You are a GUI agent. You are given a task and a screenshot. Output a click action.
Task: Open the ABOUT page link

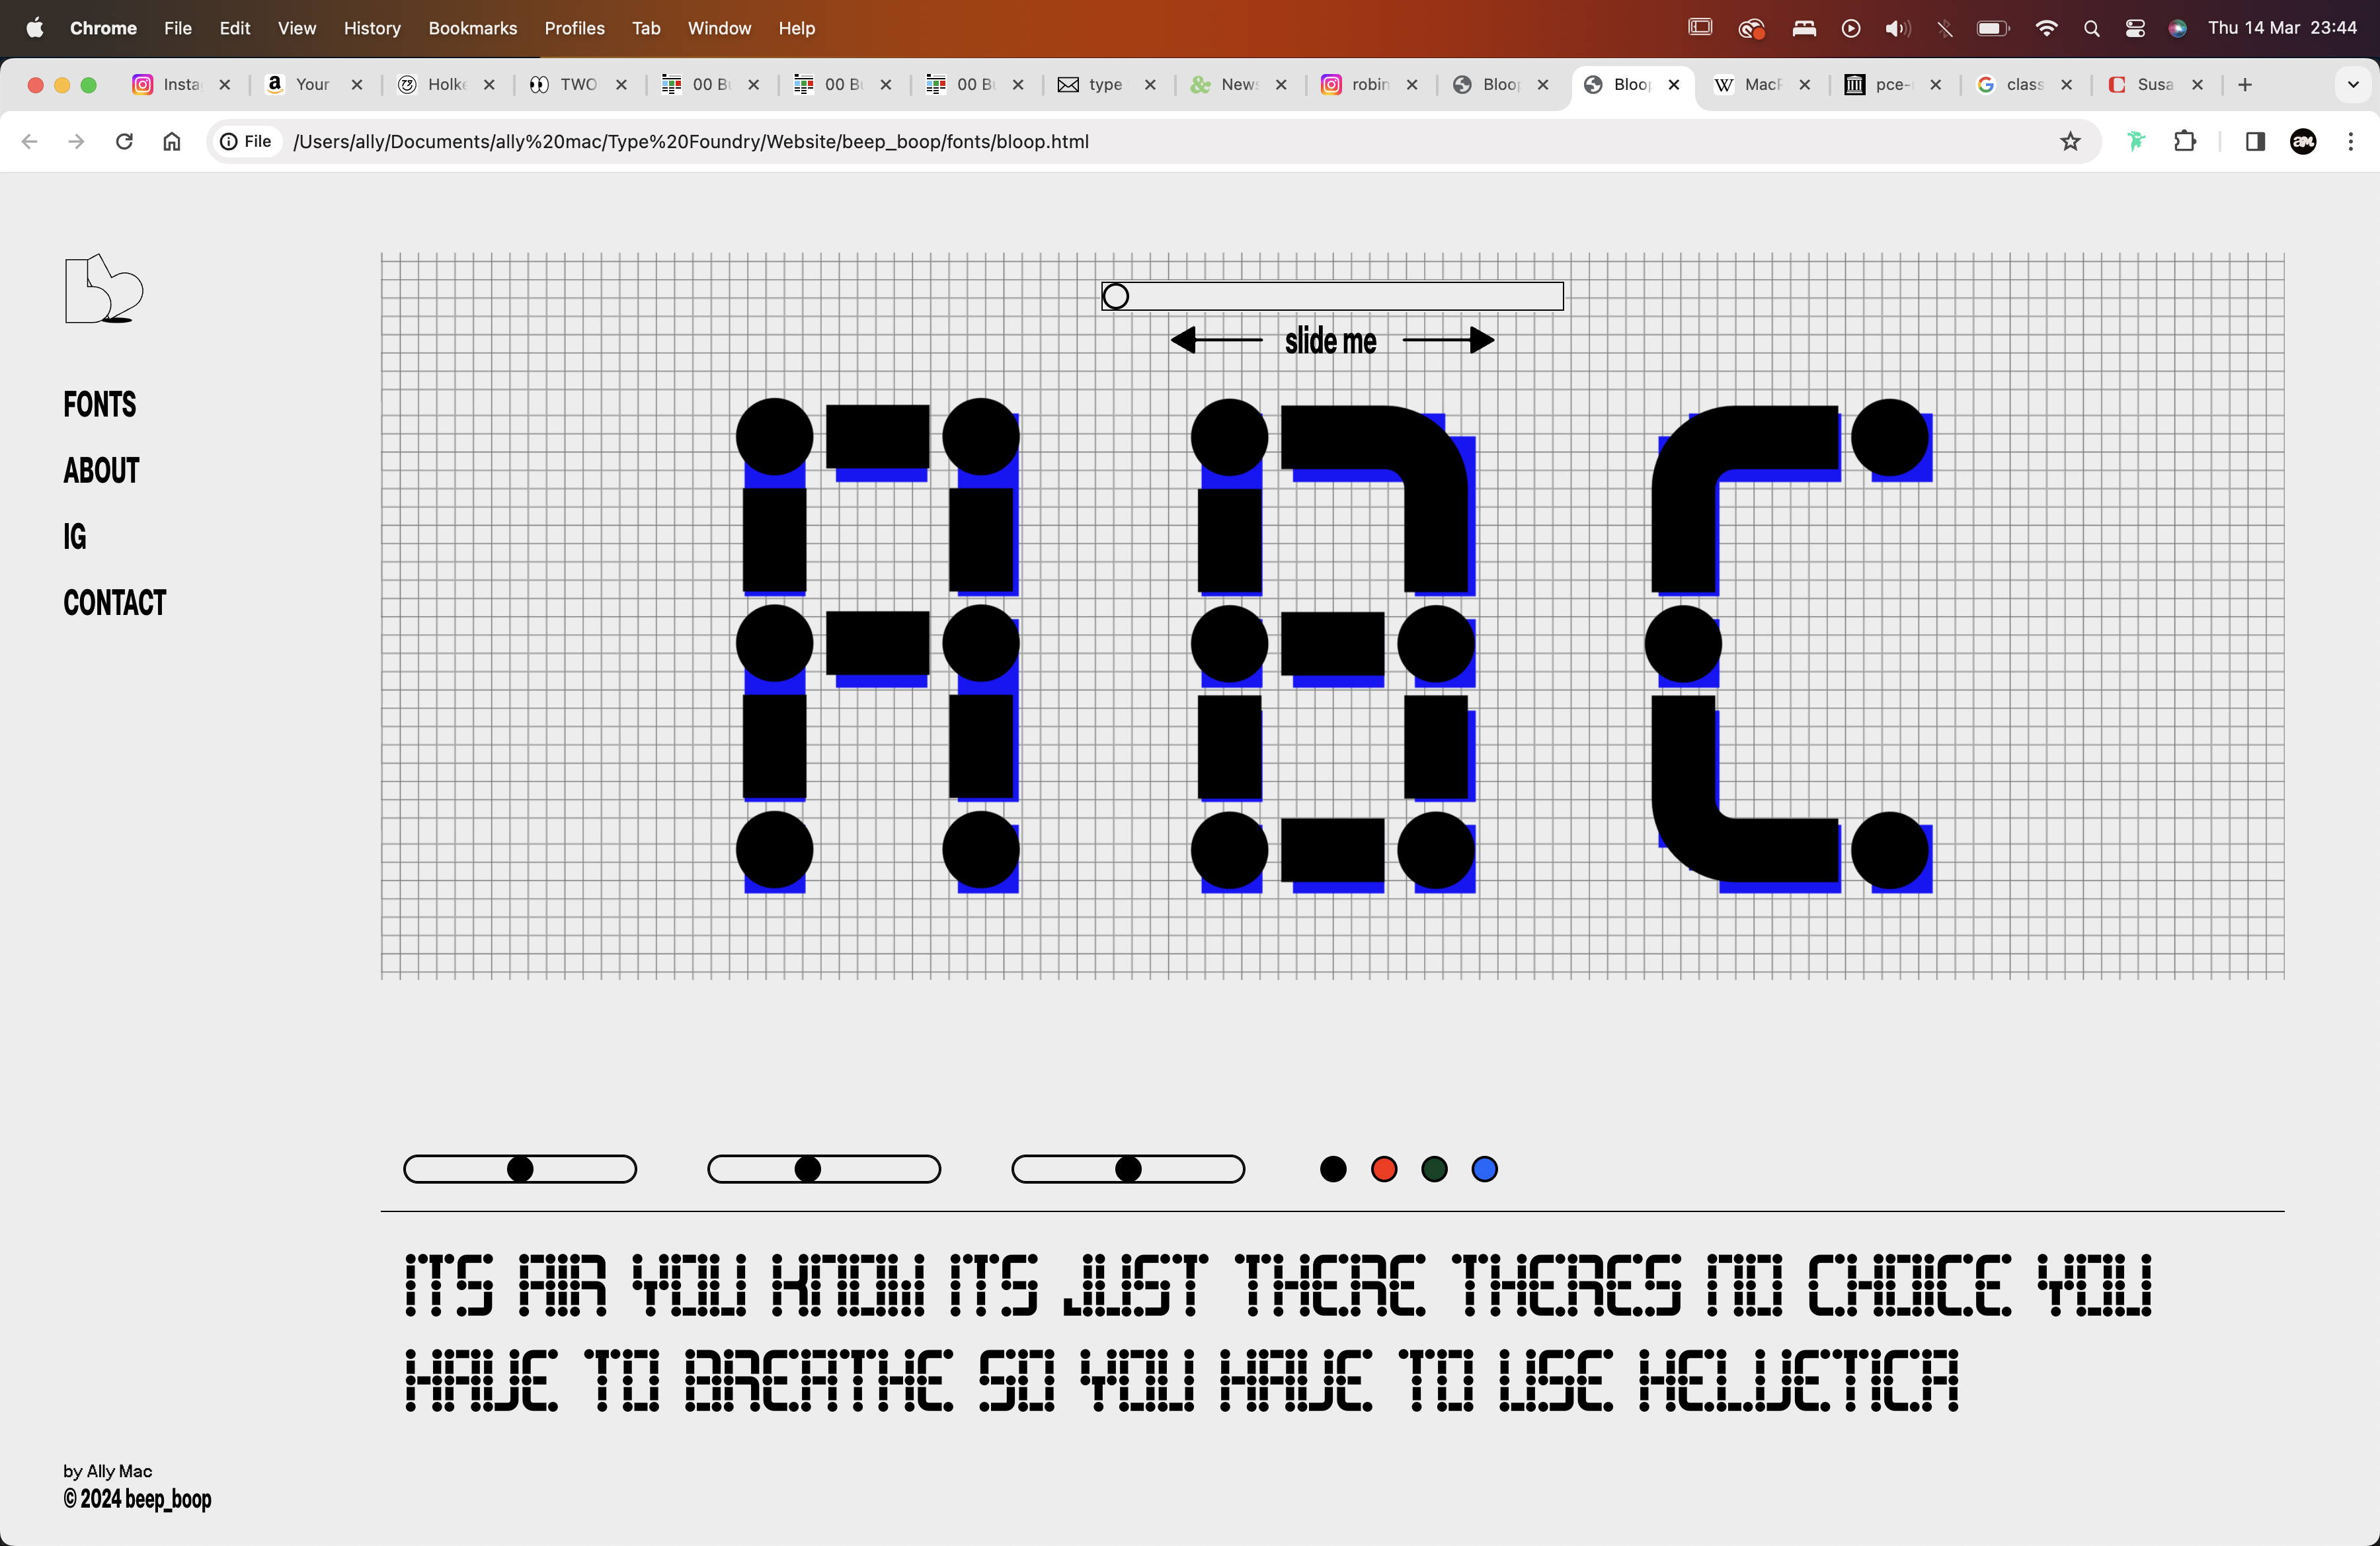click(x=100, y=470)
